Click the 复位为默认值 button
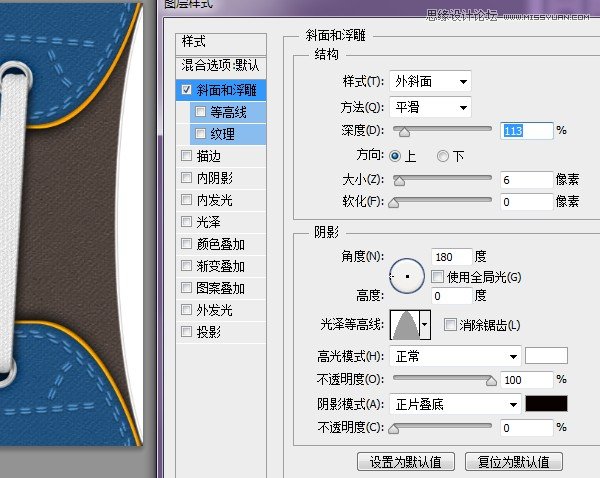Image resolution: width=600 pixels, height=478 pixels. (x=514, y=462)
